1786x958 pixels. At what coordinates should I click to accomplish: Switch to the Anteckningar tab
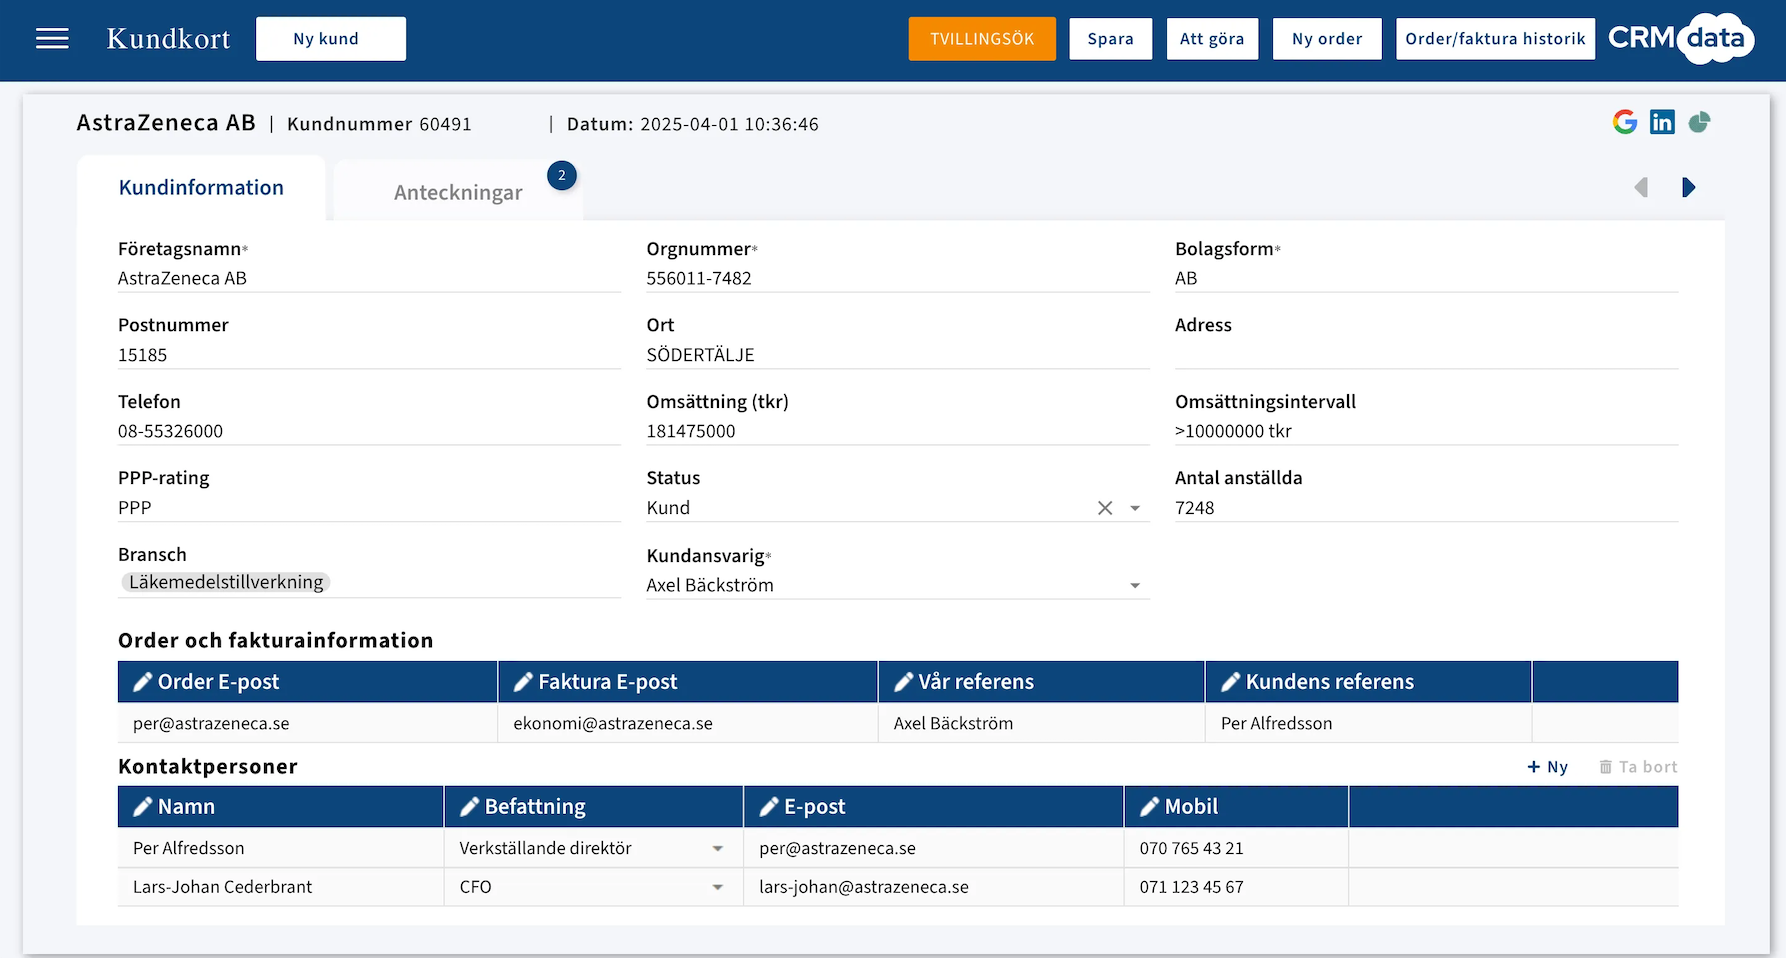[x=458, y=192]
